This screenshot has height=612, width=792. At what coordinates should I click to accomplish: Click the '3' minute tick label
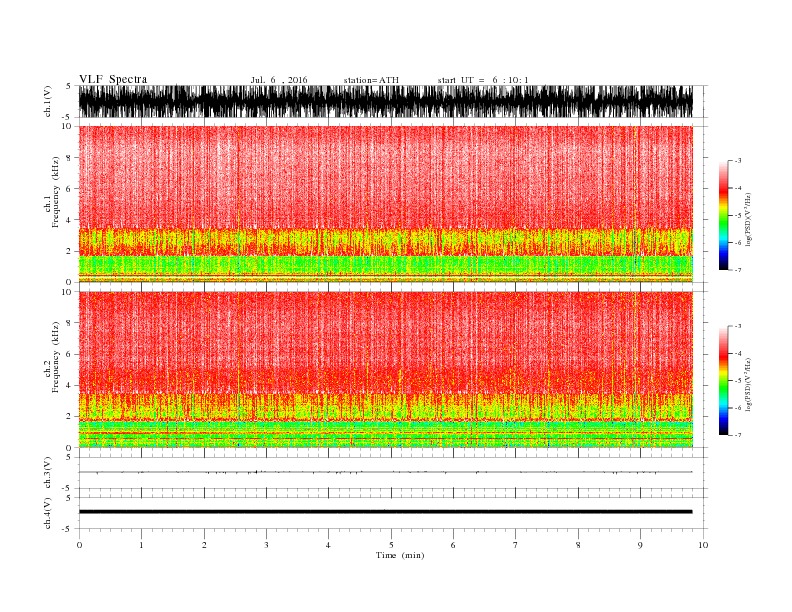click(266, 545)
